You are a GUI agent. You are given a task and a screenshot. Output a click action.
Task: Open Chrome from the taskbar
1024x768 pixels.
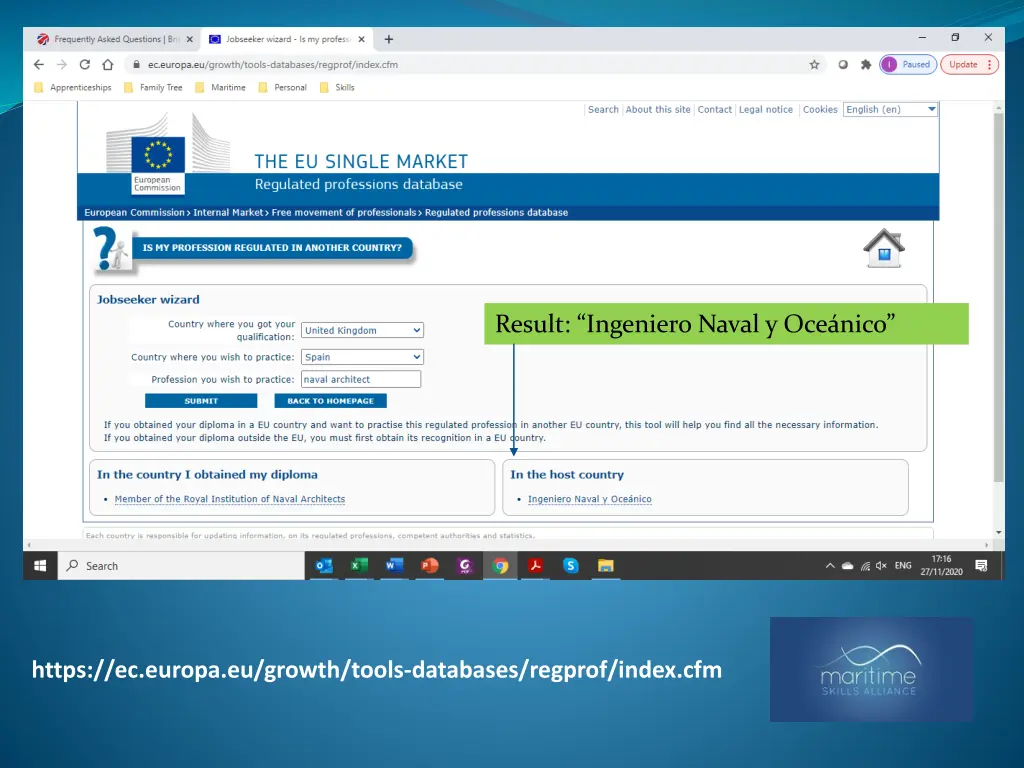[x=500, y=566]
